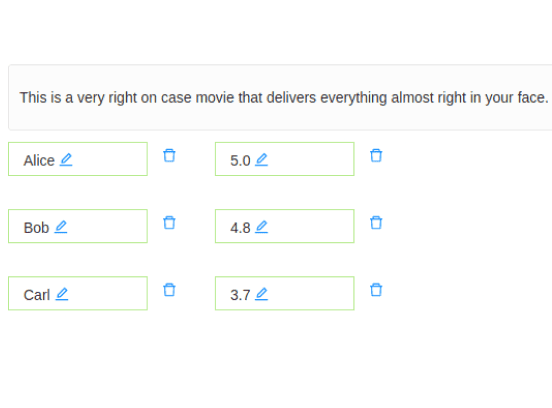Click the movie review text box
This screenshot has height=408, width=552.
point(280,98)
